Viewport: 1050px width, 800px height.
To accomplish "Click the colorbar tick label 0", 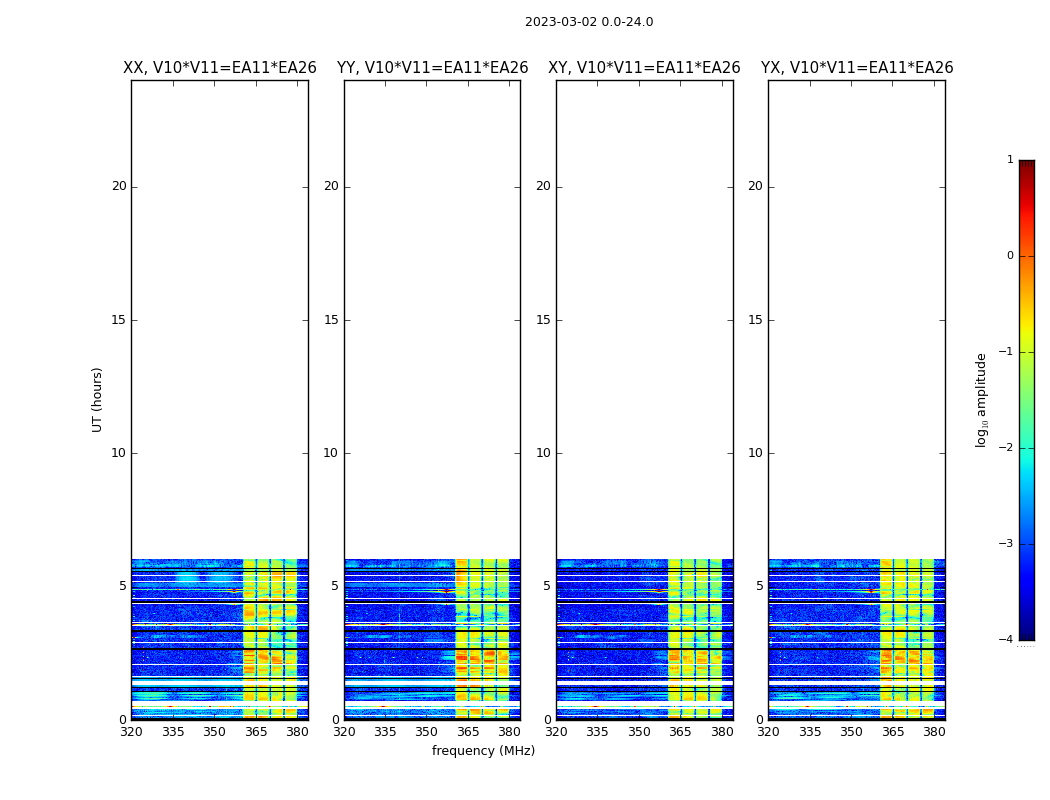I will tap(1009, 256).
